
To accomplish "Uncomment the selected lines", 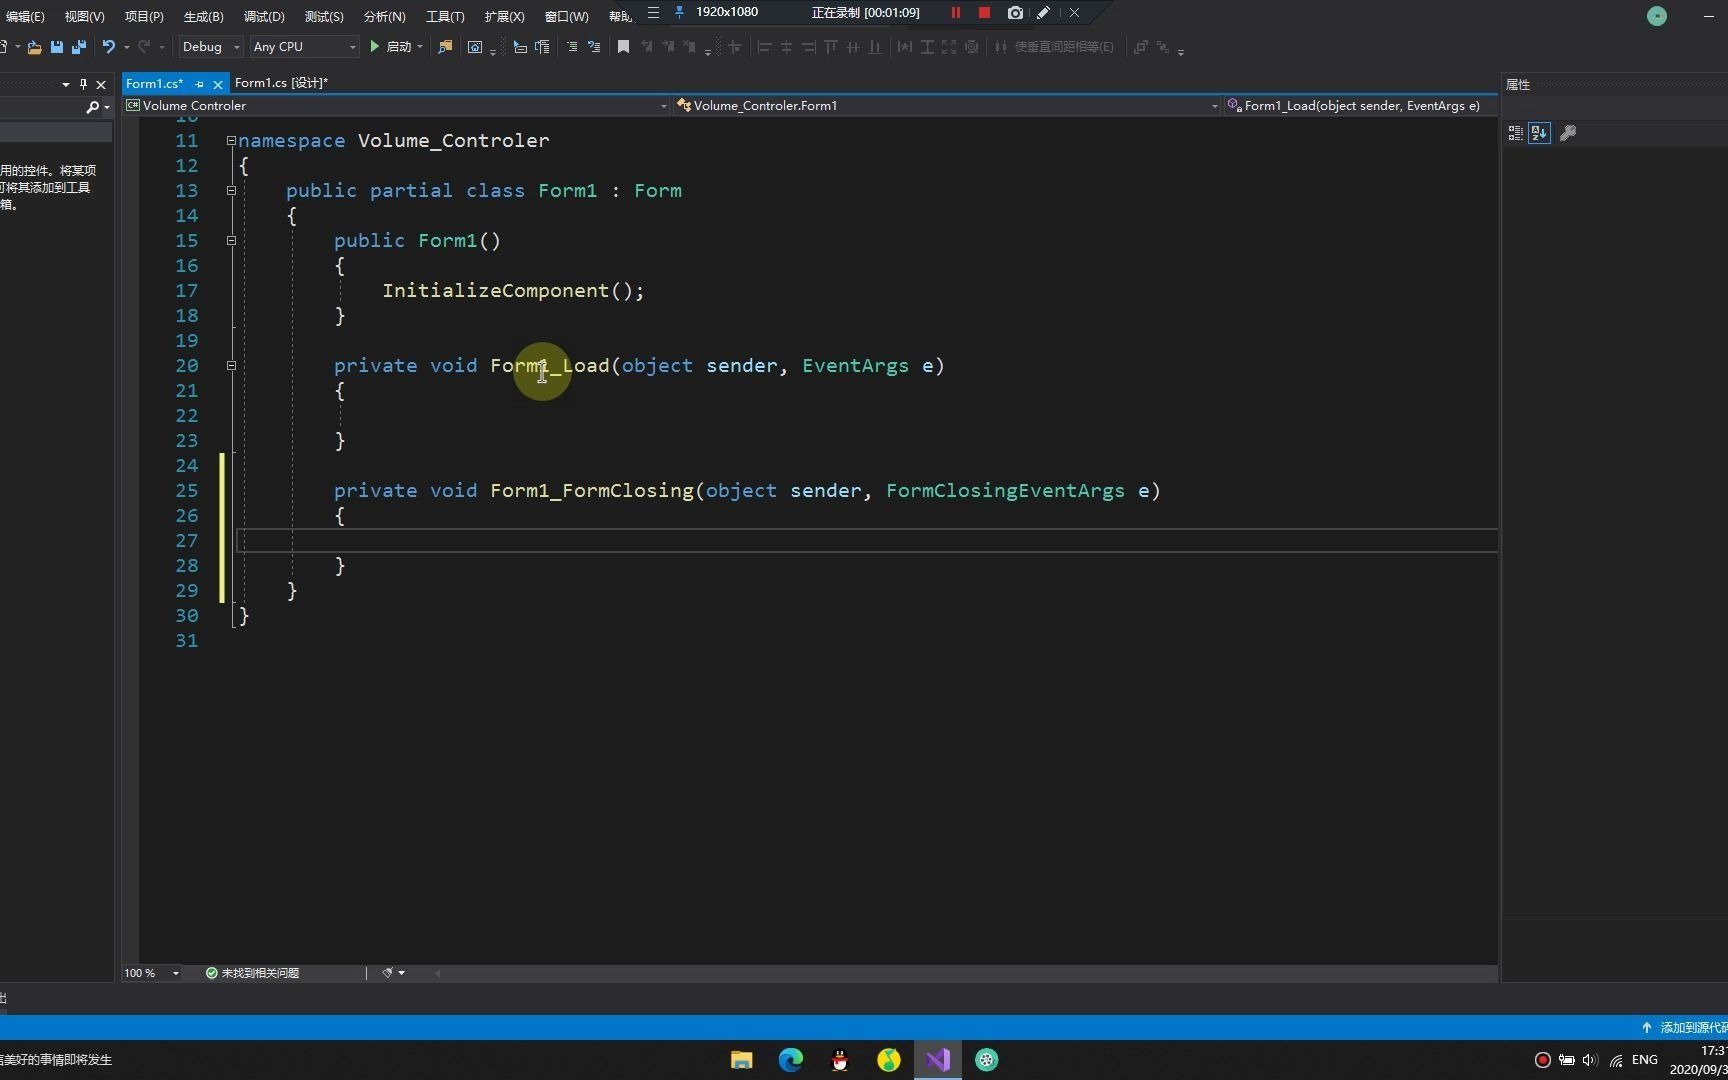I will (x=594, y=47).
